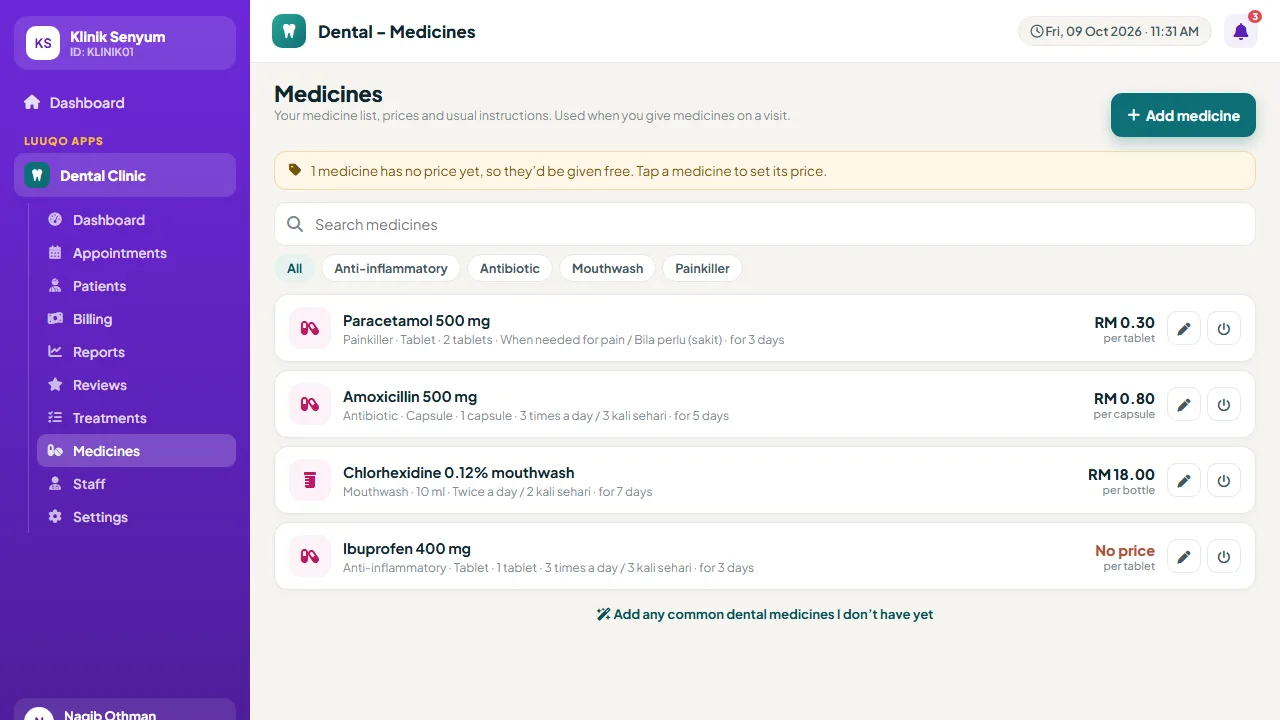Click the Ibuprofen No price label
The width and height of the screenshot is (1280, 720).
coord(1125,550)
